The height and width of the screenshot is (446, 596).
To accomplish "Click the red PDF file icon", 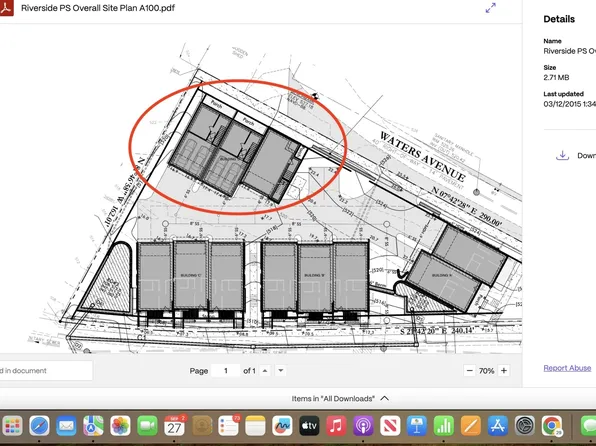I will click(x=6, y=8).
